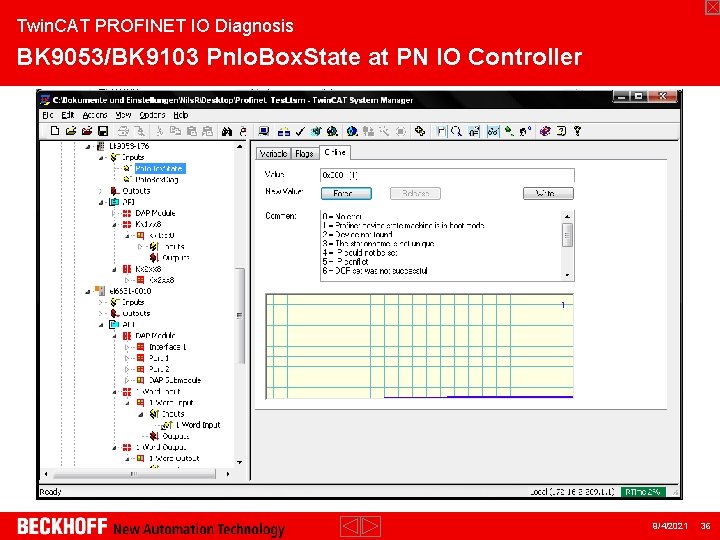The image size is (720, 540).
Task: Select the 1 Word Input variable item
Action: (198, 425)
